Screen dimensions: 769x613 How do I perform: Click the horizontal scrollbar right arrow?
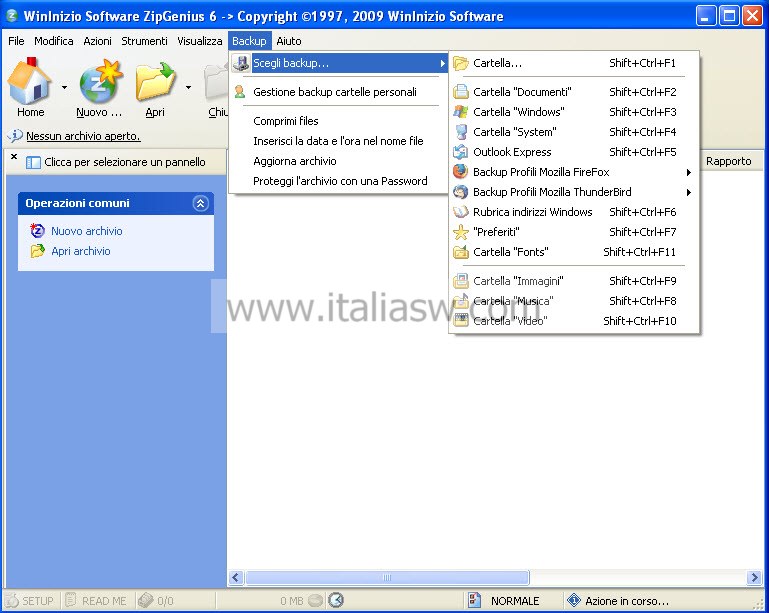754,577
